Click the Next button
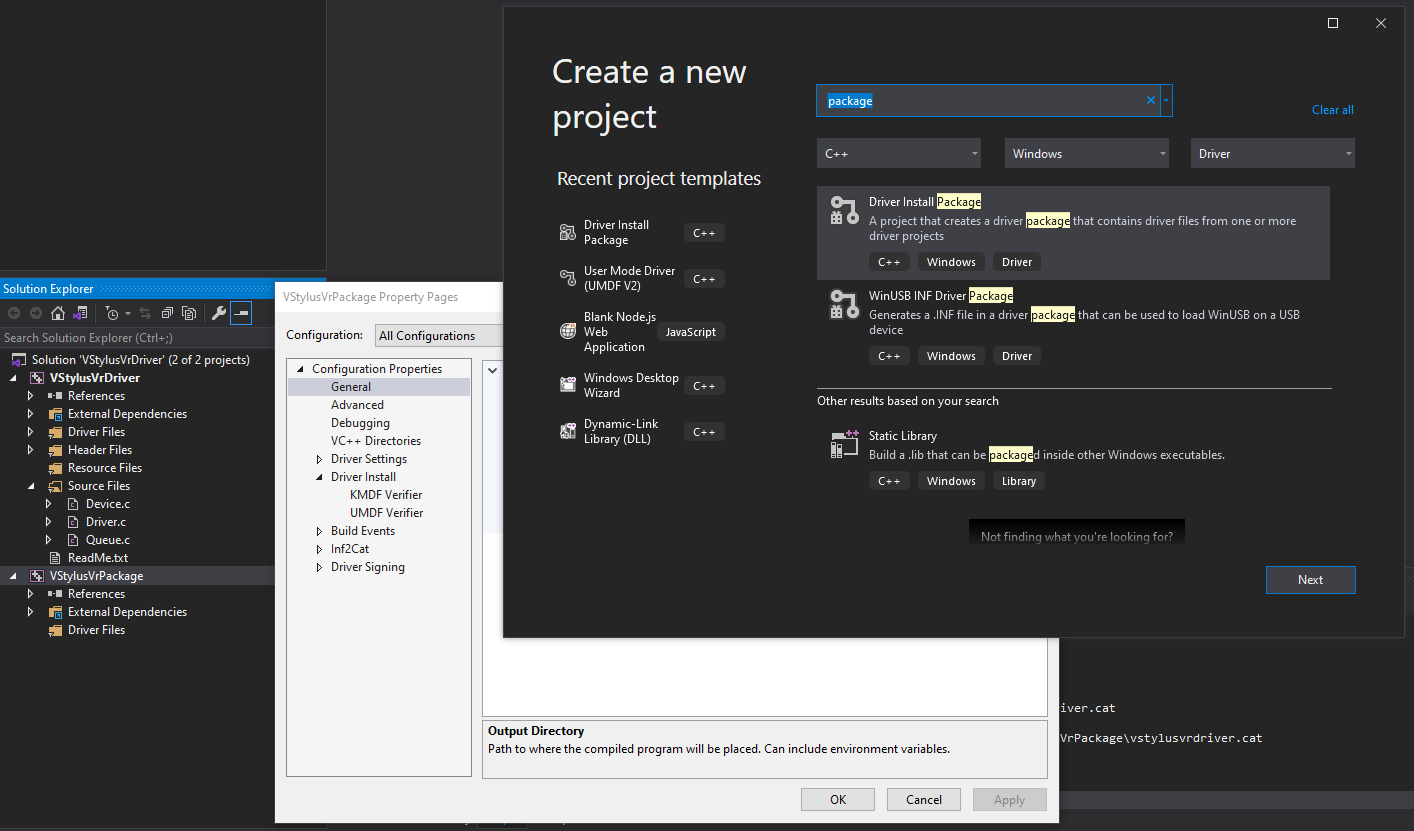Screen dimensions: 1414x831 (x=1310, y=579)
